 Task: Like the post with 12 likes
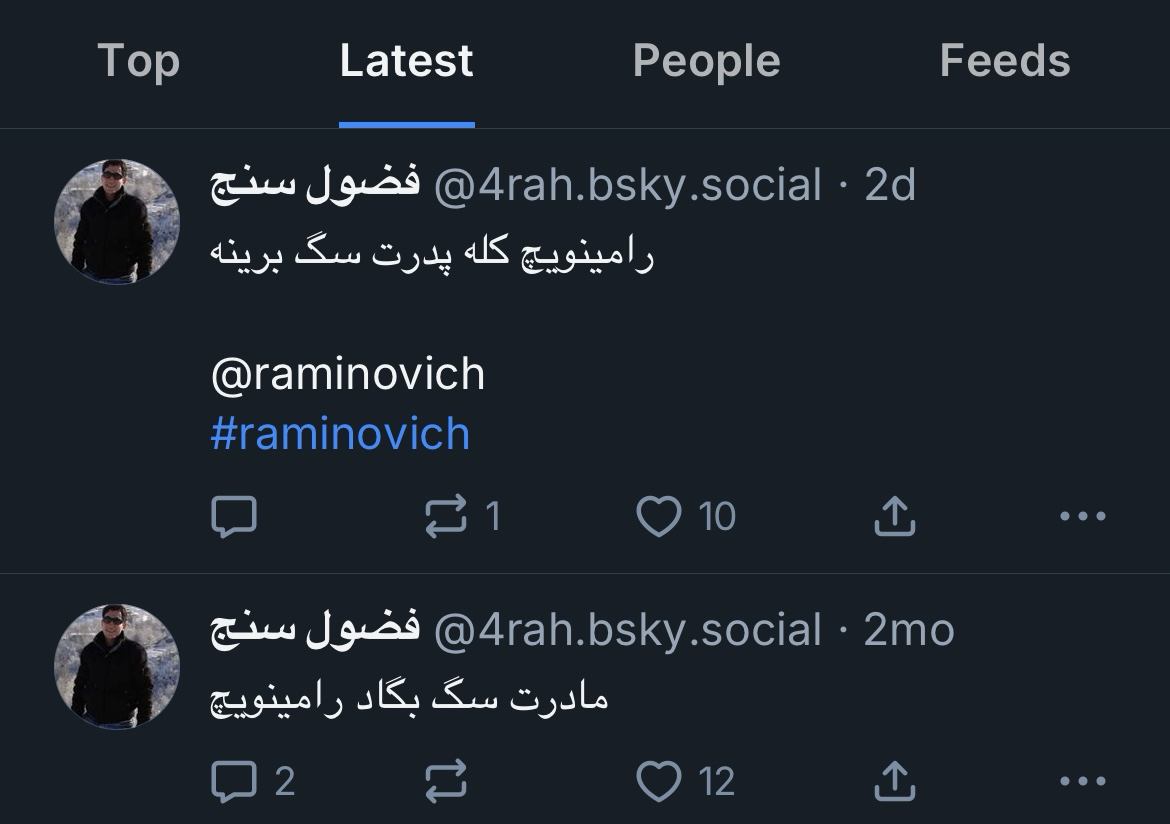[659, 781]
